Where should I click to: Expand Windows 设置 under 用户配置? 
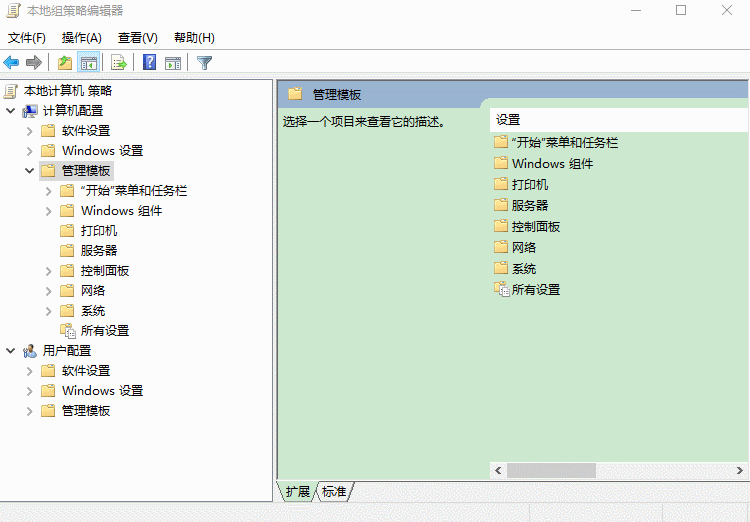point(30,391)
